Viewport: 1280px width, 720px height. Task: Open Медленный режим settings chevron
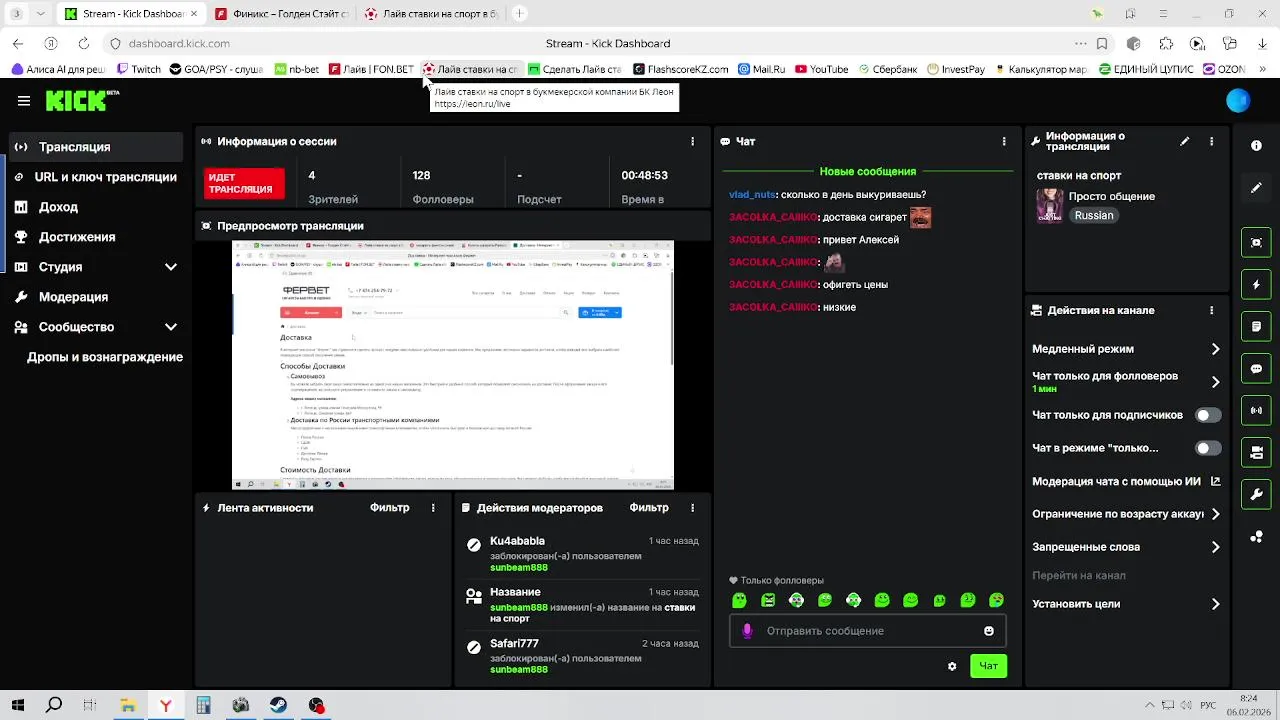pyautogui.click(x=1215, y=349)
